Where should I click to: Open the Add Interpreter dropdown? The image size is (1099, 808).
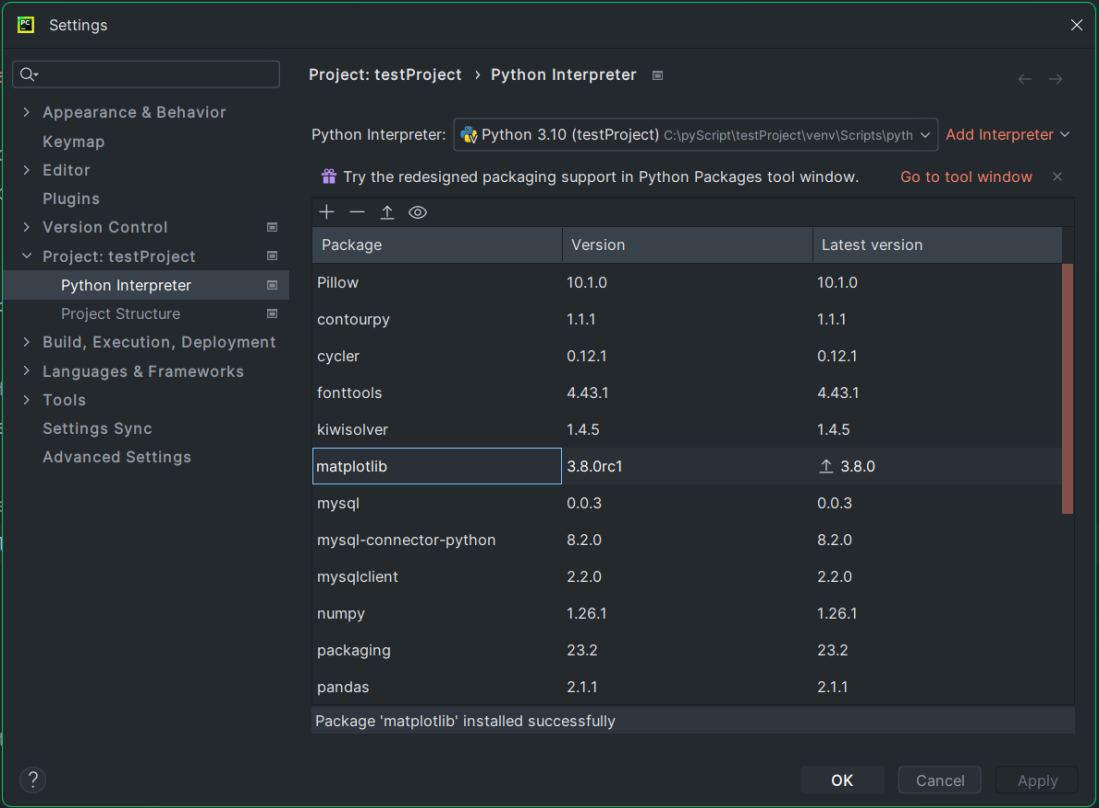1007,135
